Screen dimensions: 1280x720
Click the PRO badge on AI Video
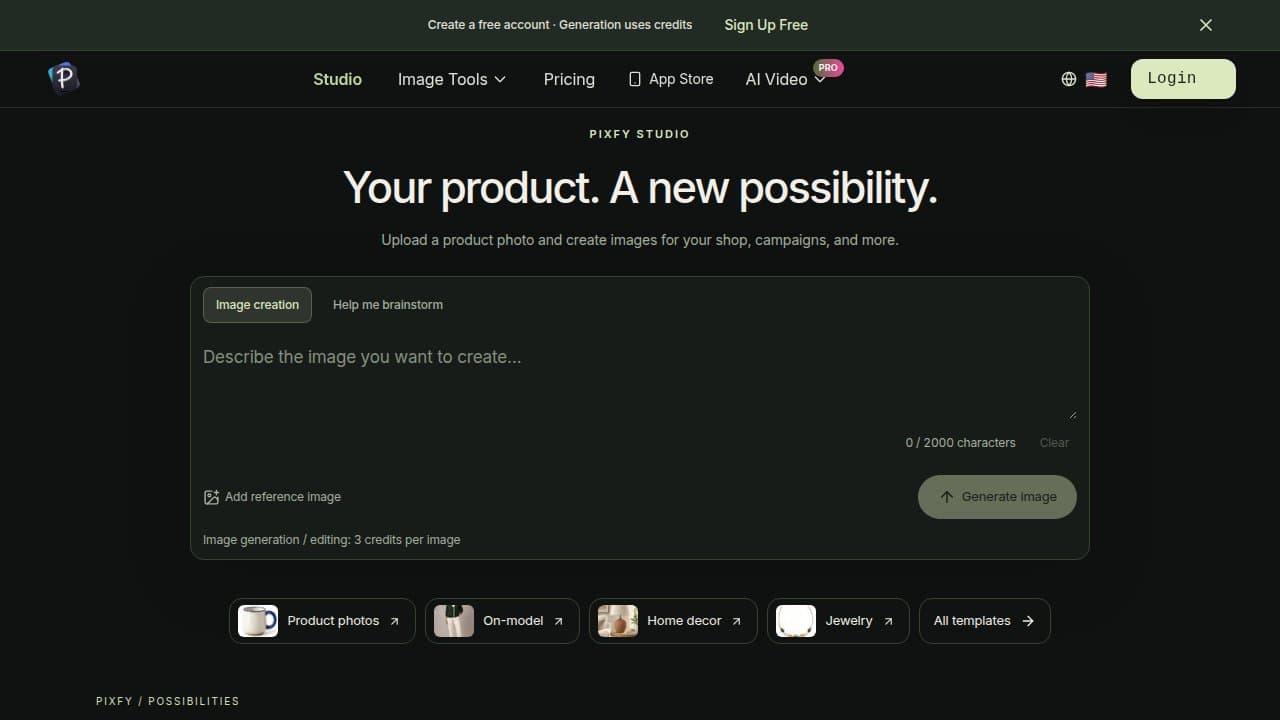click(x=828, y=68)
